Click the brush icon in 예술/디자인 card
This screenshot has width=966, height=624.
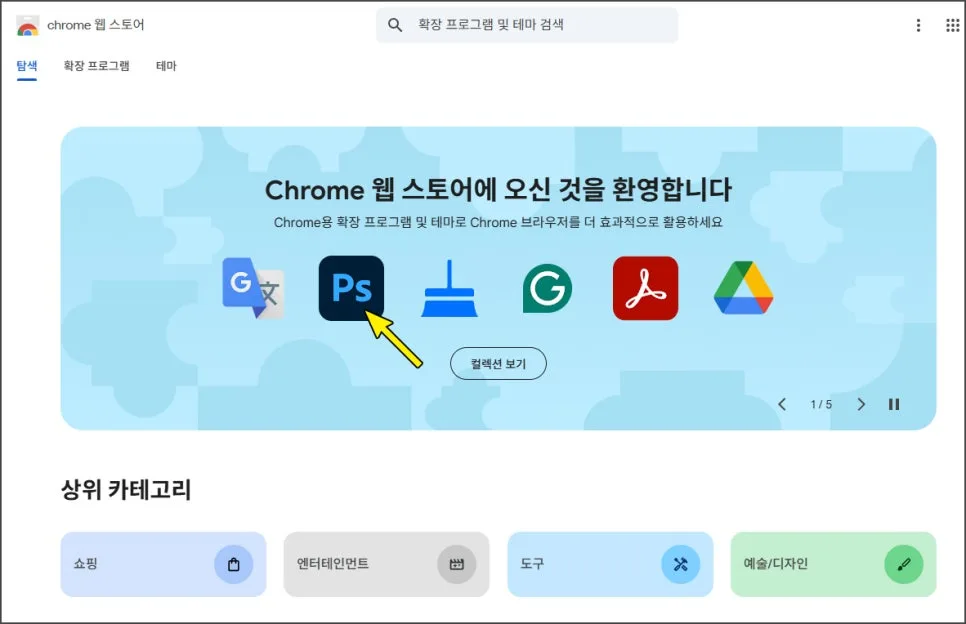903,564
